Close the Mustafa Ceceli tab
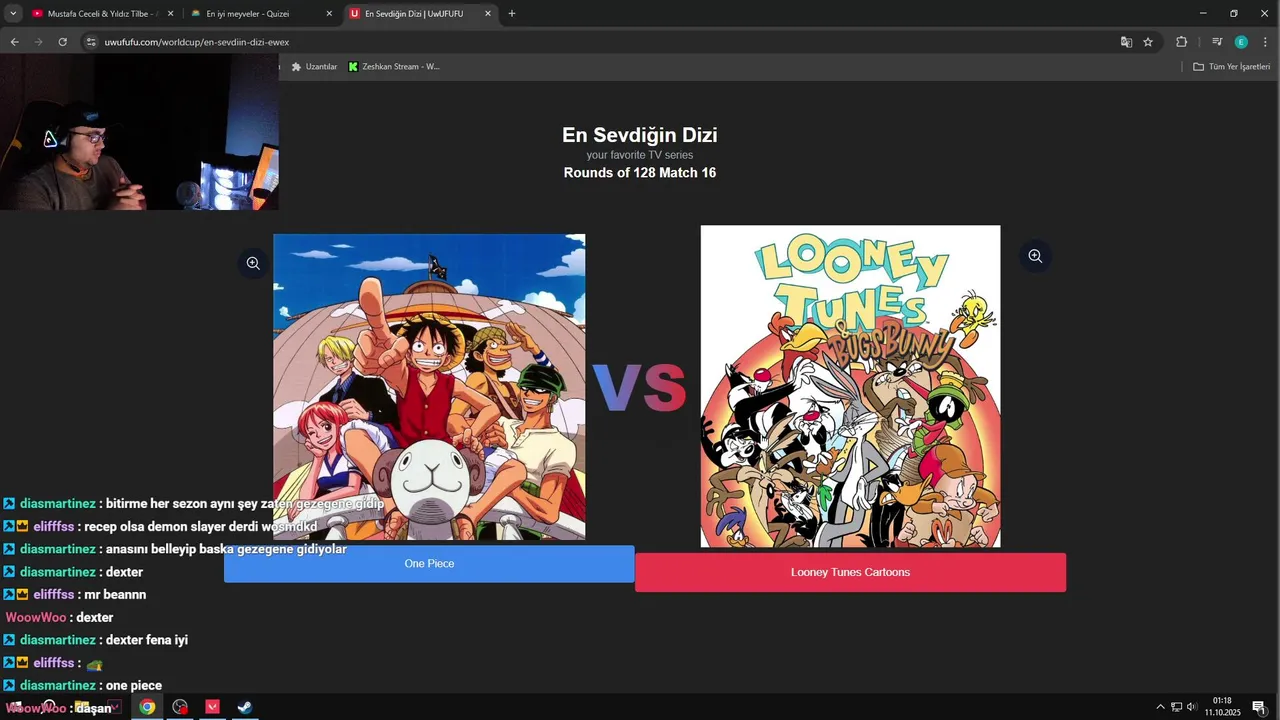This screenshot has width=1280, height=720. [x=170, y=14]
